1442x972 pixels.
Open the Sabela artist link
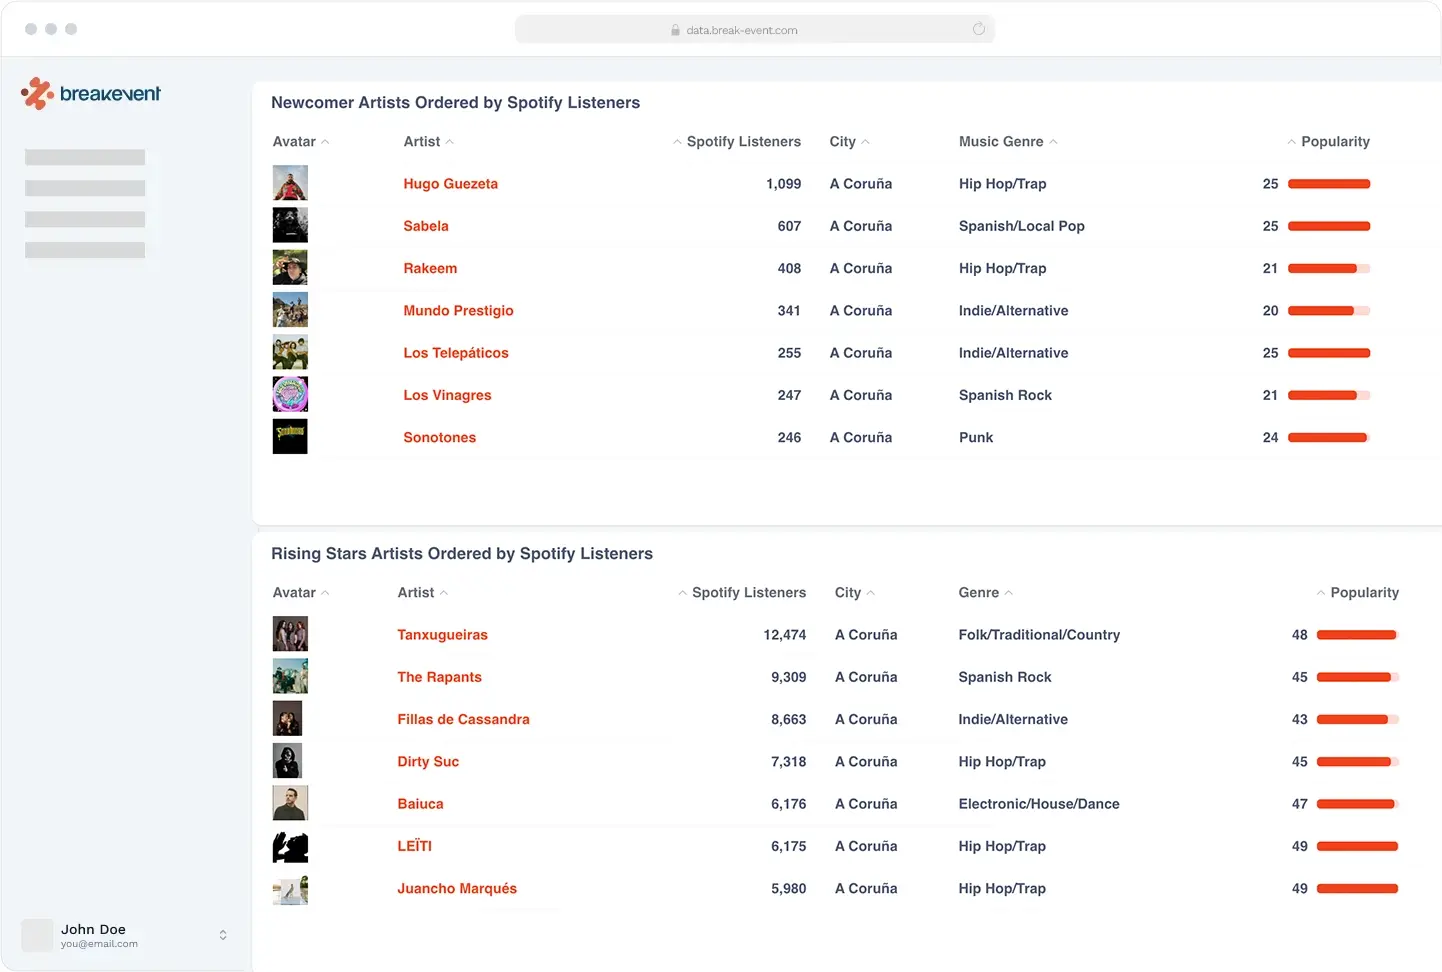click(426, 226)
